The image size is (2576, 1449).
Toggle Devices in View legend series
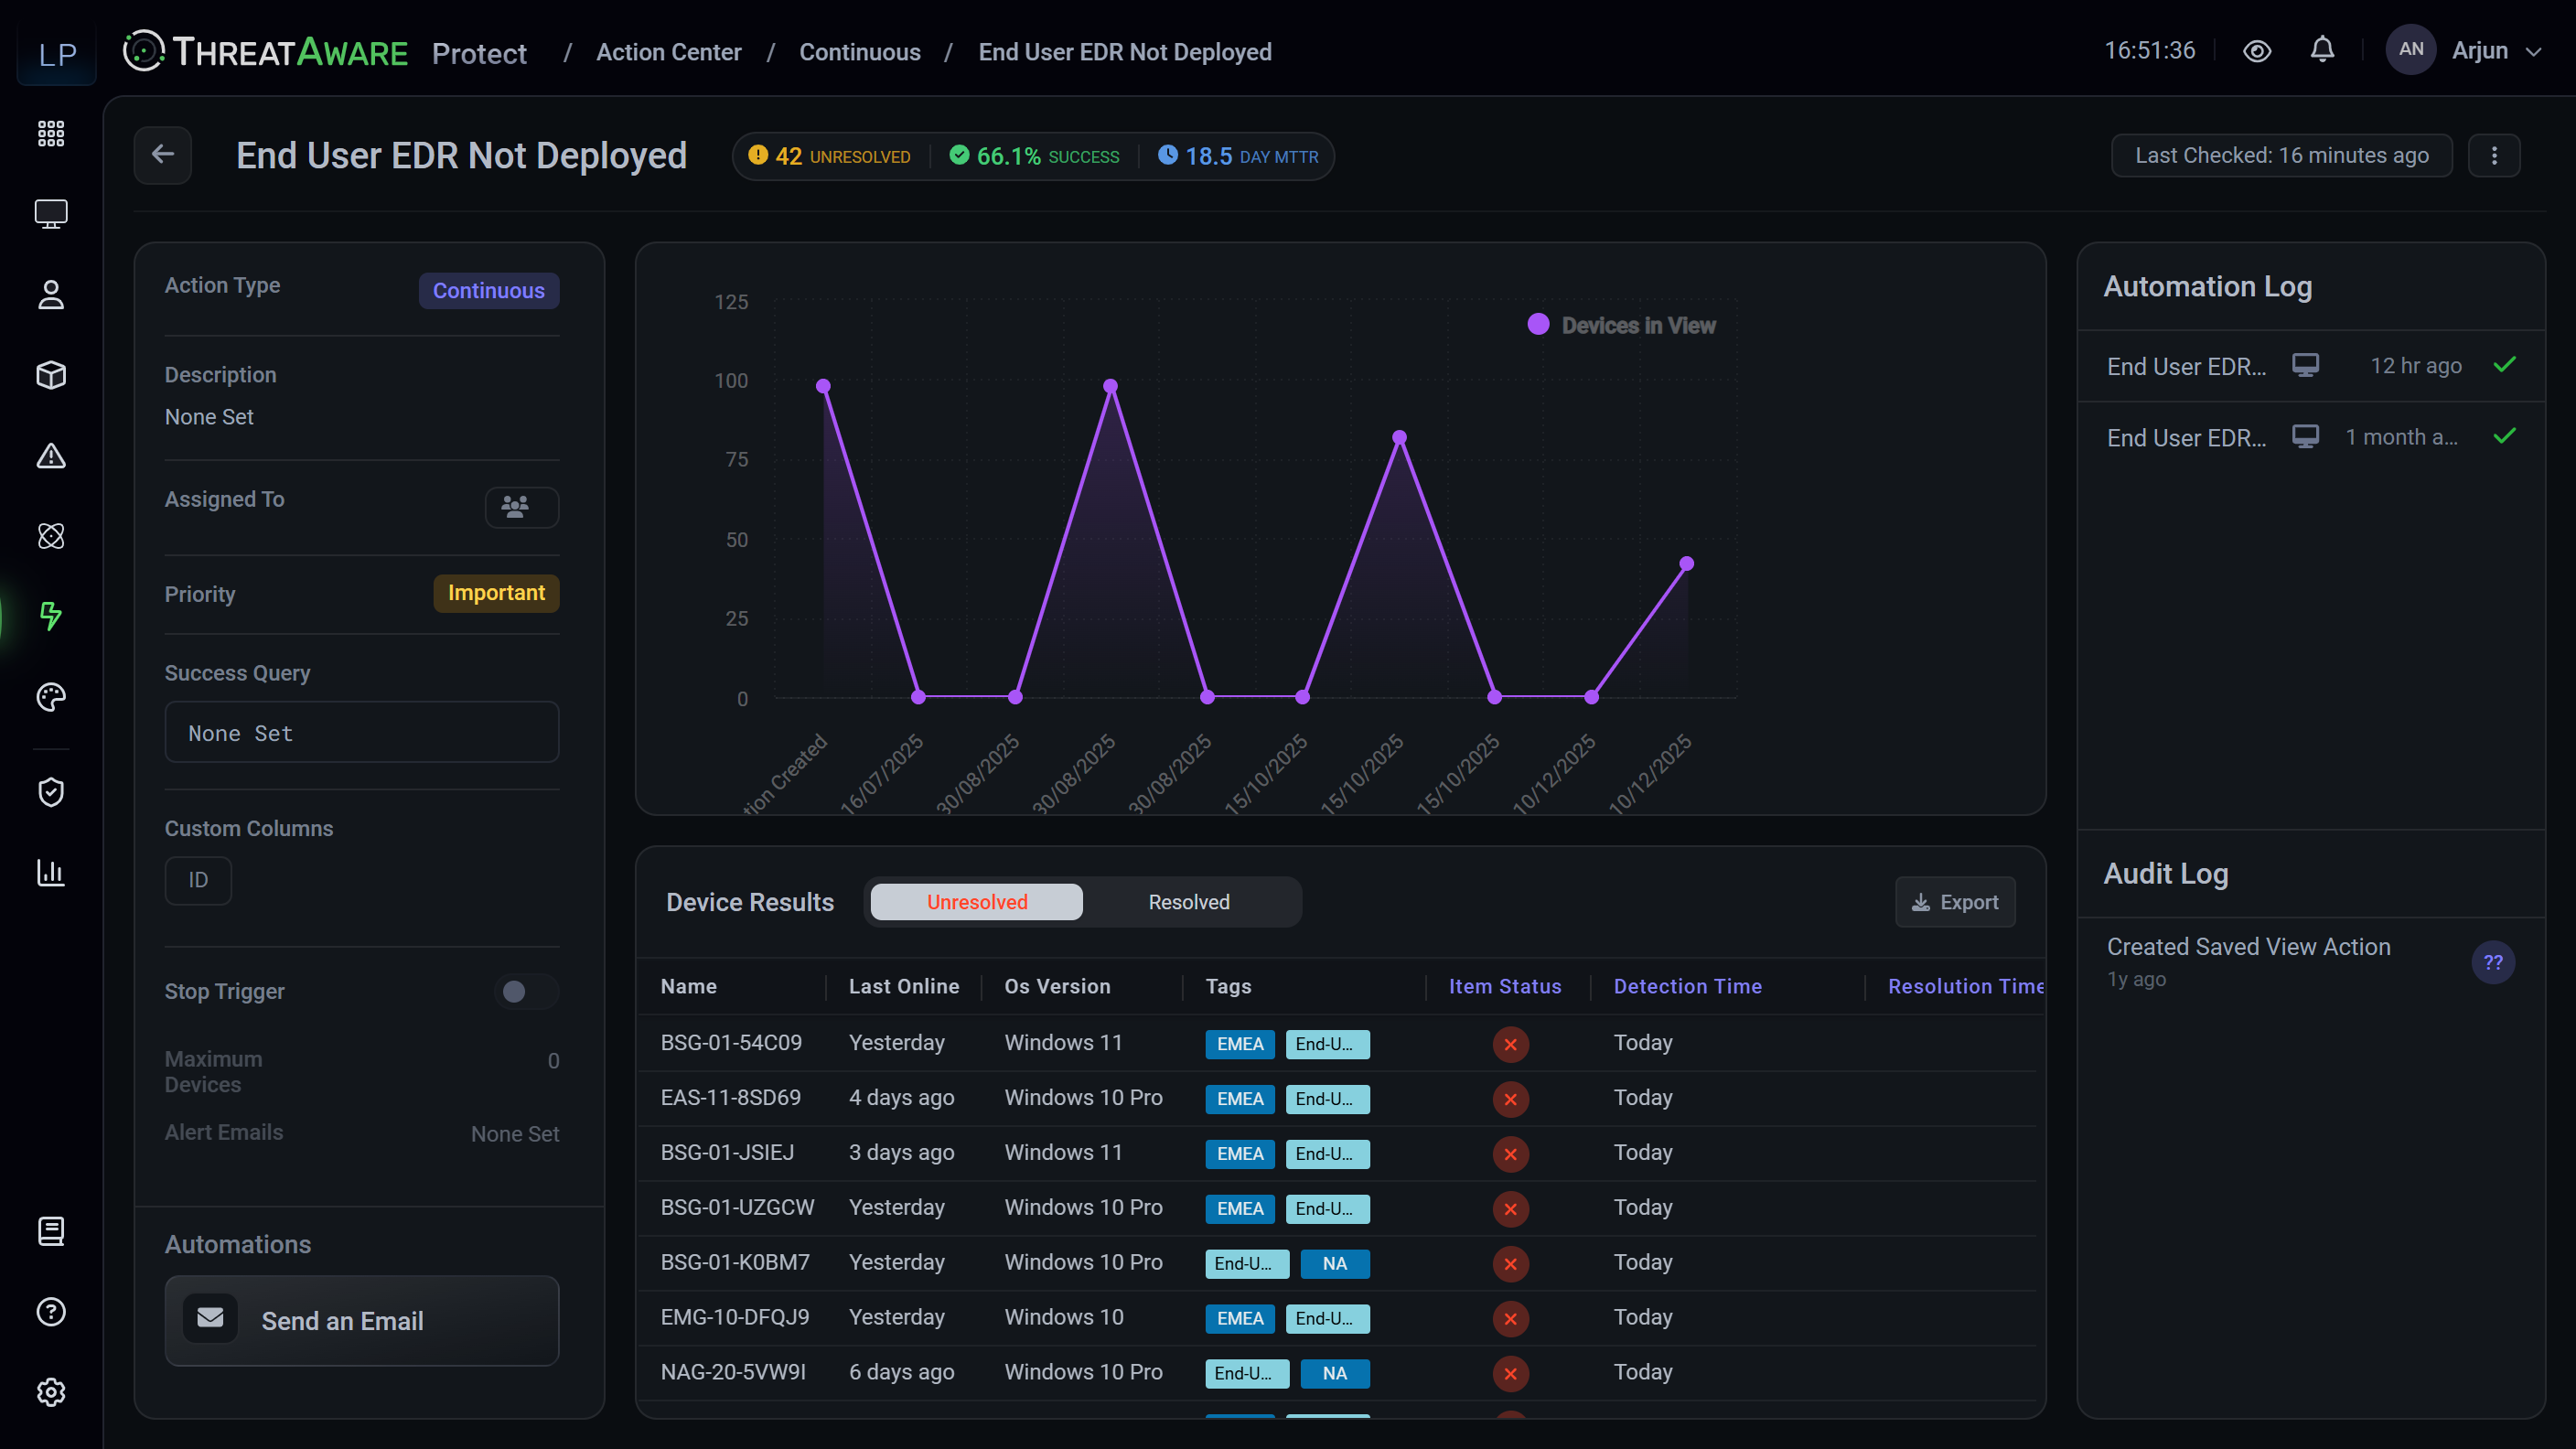click(1621, 325)
